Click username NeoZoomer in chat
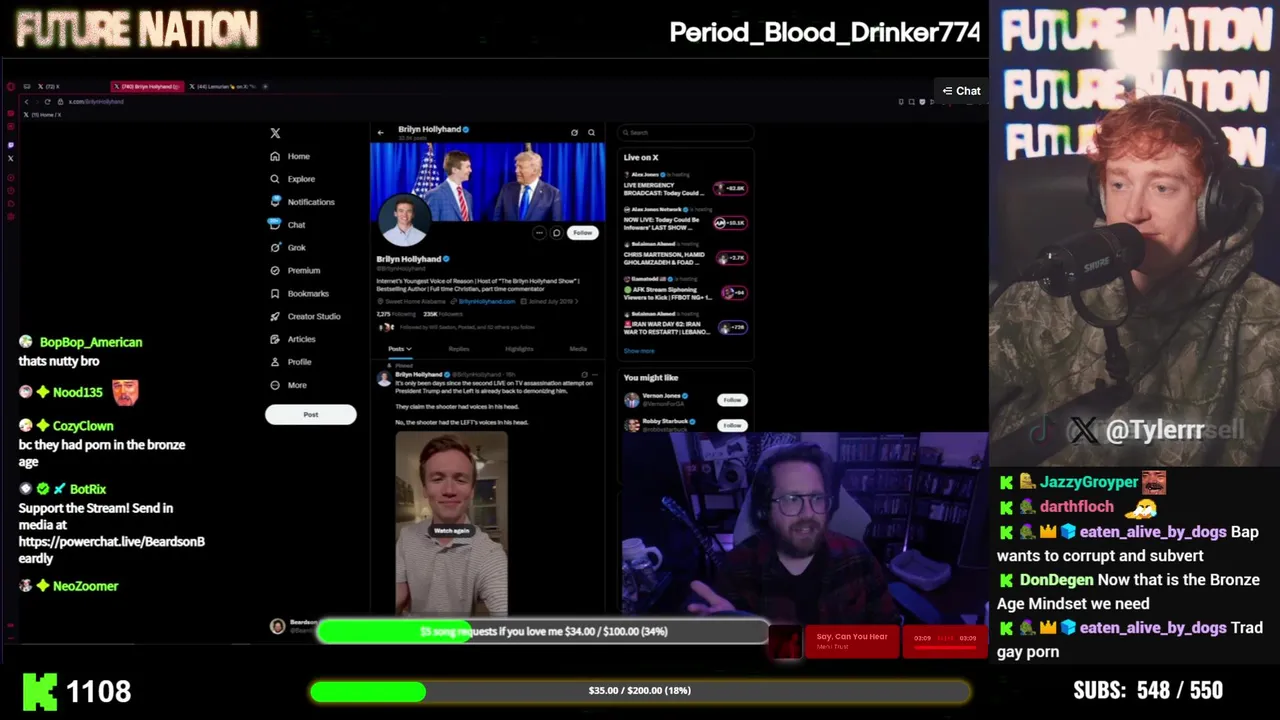1280x720 pixels. (x=85, y=586)
